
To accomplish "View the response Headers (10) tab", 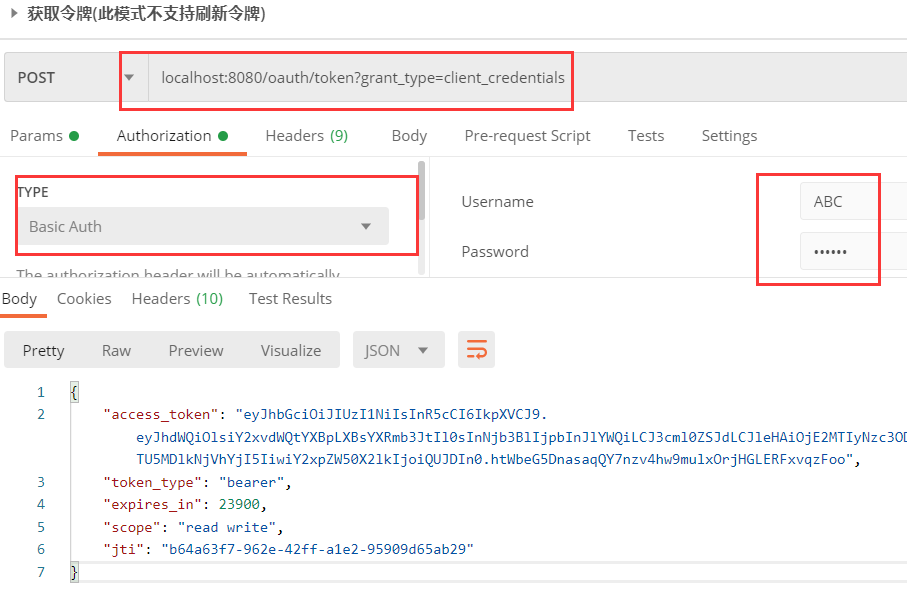I will (x=177, y=299).
